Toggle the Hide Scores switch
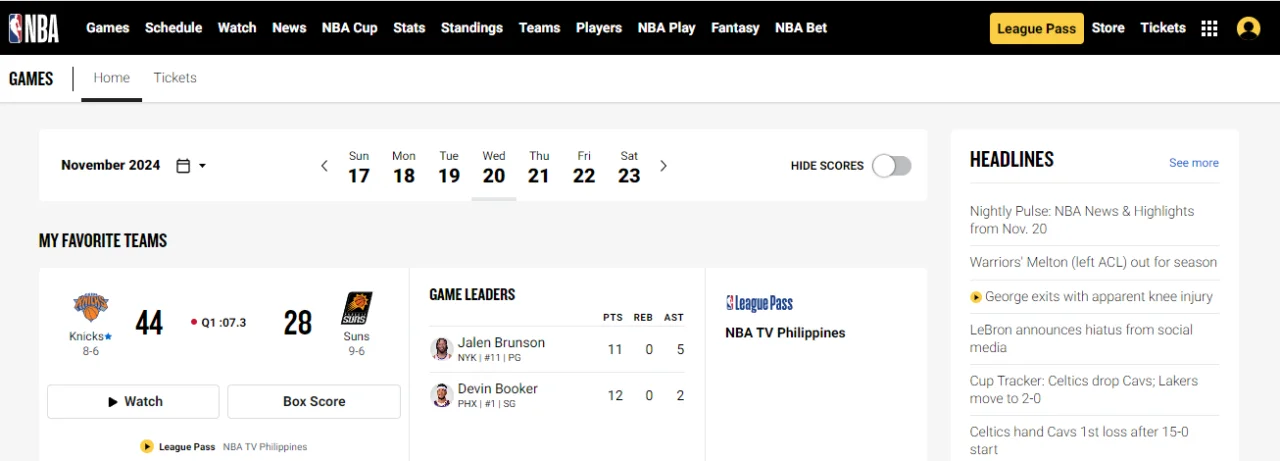This screenshot has height=461, width=1280. tap(891, 166)
